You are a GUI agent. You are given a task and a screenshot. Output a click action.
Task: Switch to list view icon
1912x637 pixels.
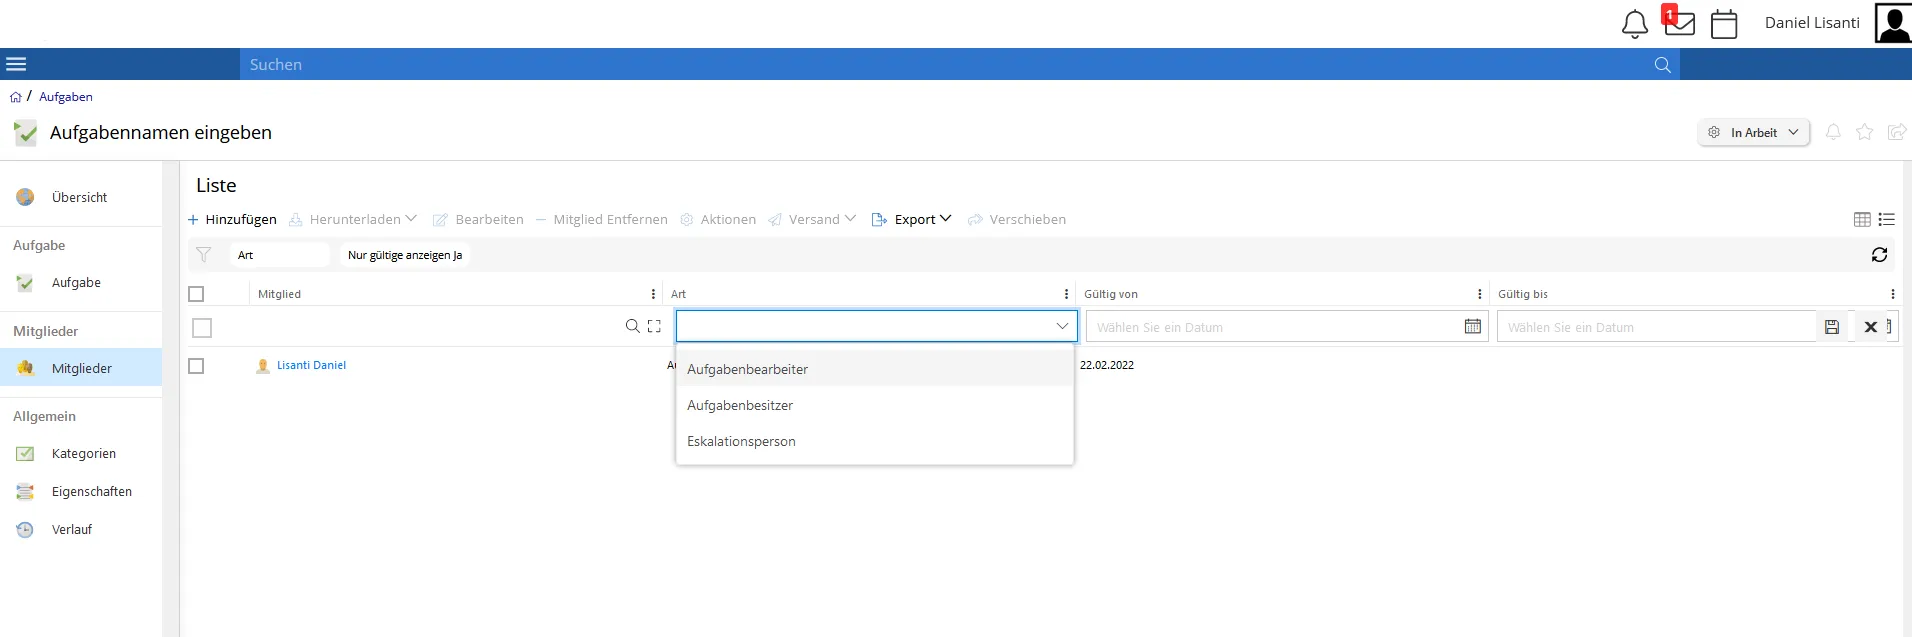point(1887,219)
